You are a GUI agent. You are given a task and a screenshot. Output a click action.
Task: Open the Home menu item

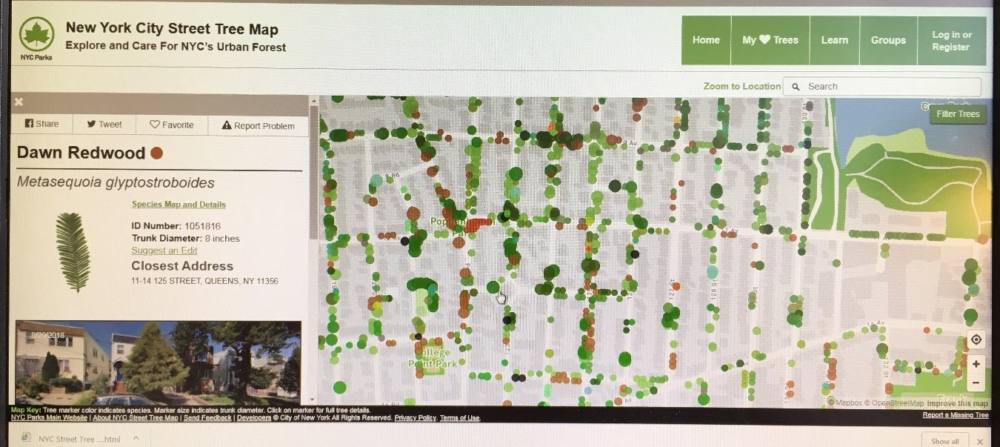[706, 40]
